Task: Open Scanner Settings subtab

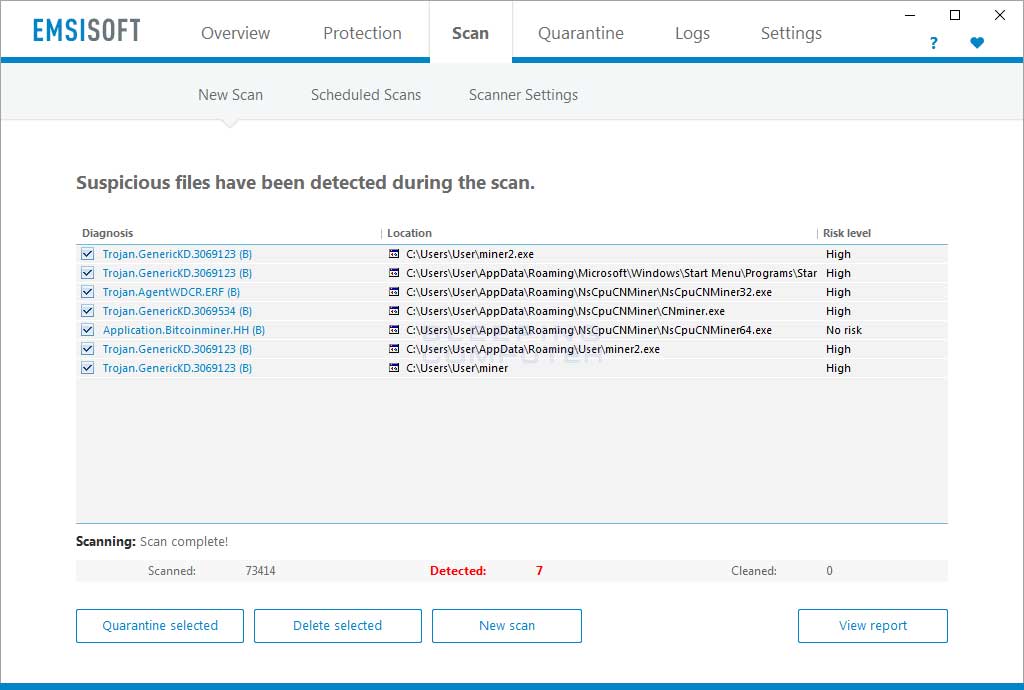Action: tap(523, 95)
